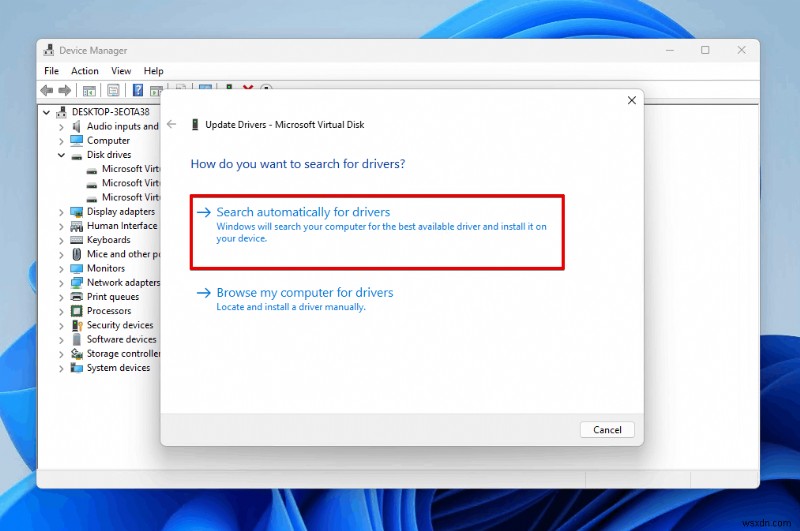Click the Storage controllers icon
Viewport: 800px width, 531px height.
tap(77, 353)
